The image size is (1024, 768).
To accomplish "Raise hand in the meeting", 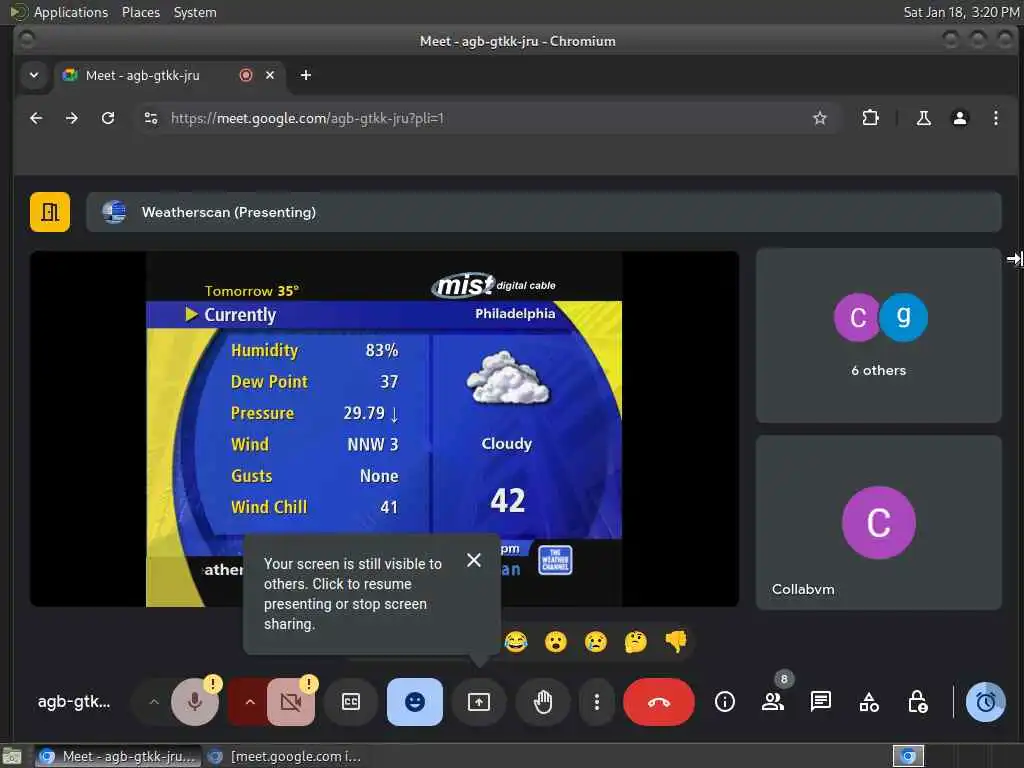I will pos(543,702).
